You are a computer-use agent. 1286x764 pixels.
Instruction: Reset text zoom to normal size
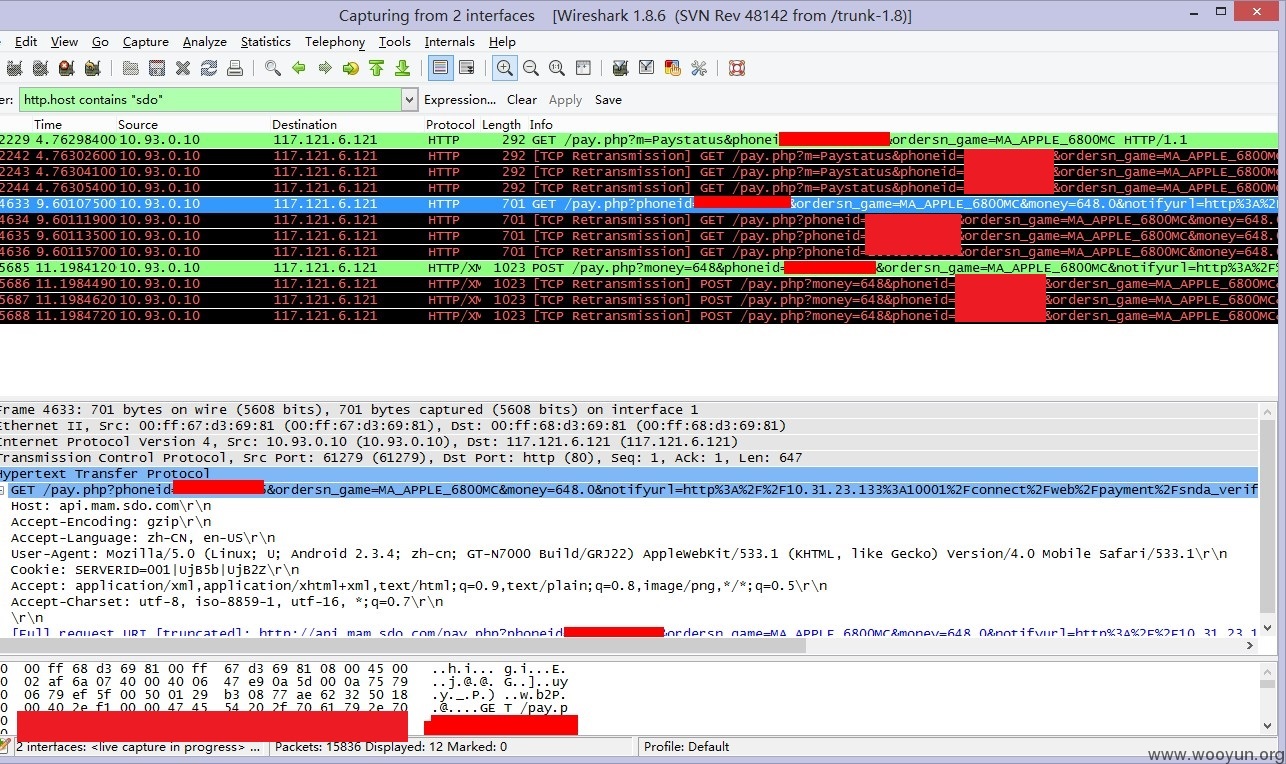pyautogui.click(x=557, y=68)
